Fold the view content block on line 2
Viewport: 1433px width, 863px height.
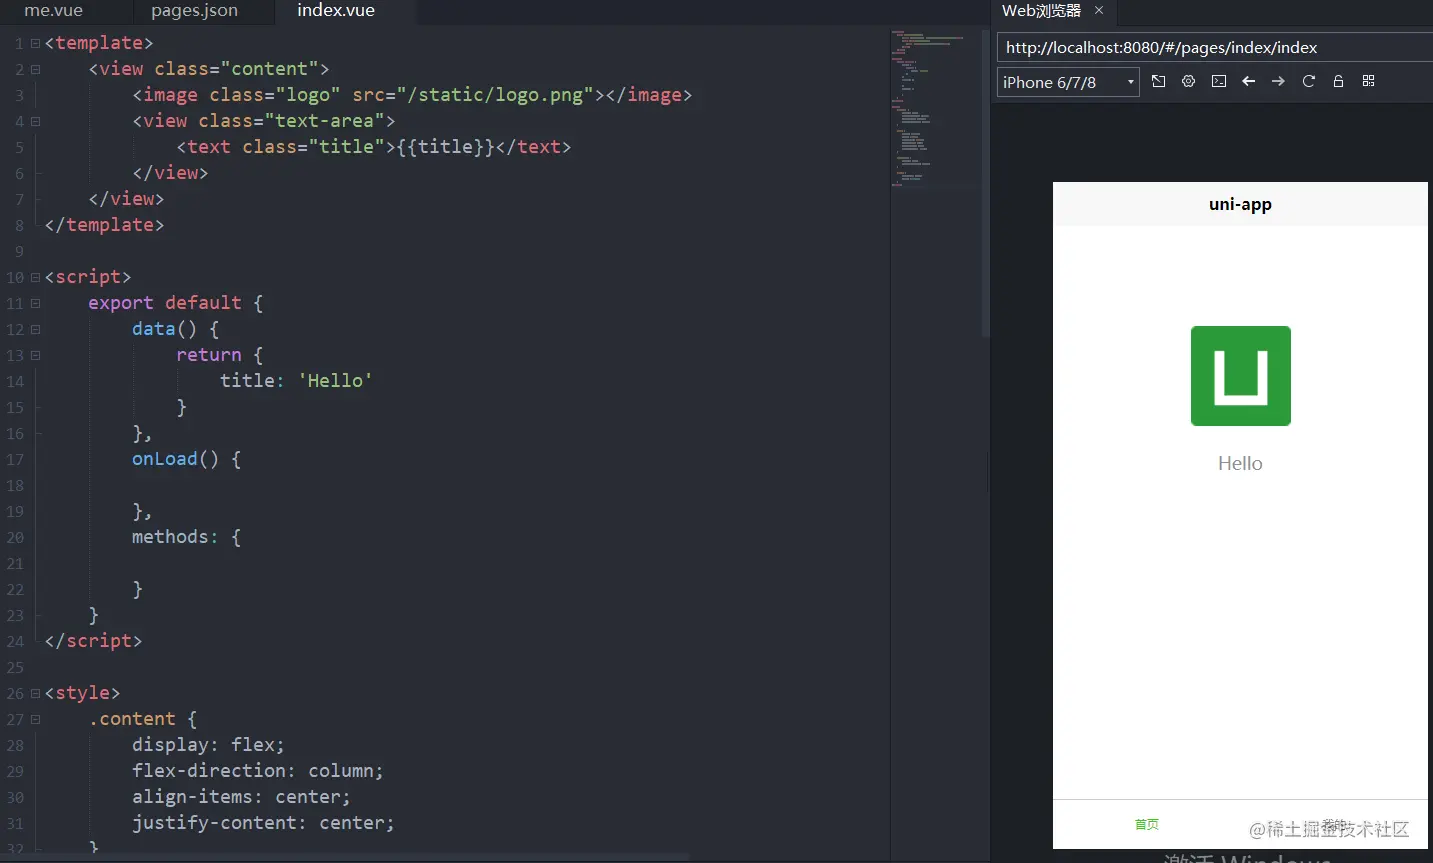pyautogui.click(x=35, y=69)
